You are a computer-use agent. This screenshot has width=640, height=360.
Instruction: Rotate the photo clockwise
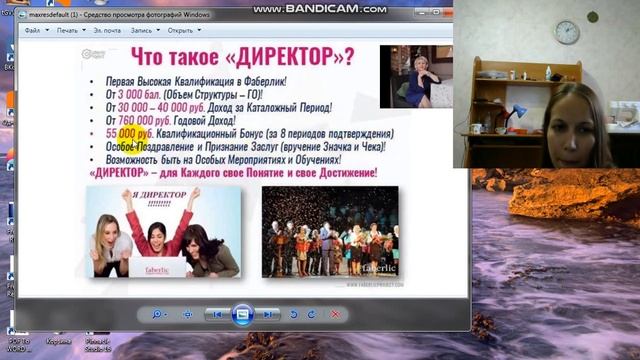(311, 314)
